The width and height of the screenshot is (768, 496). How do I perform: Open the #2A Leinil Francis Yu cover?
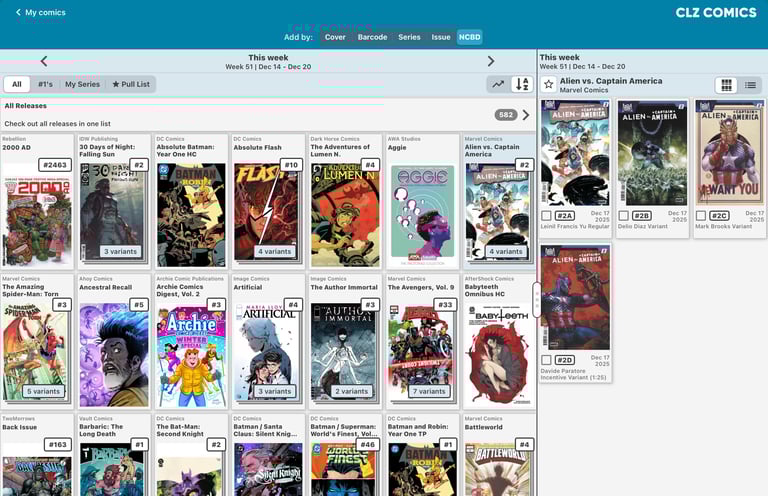(576, 153)
